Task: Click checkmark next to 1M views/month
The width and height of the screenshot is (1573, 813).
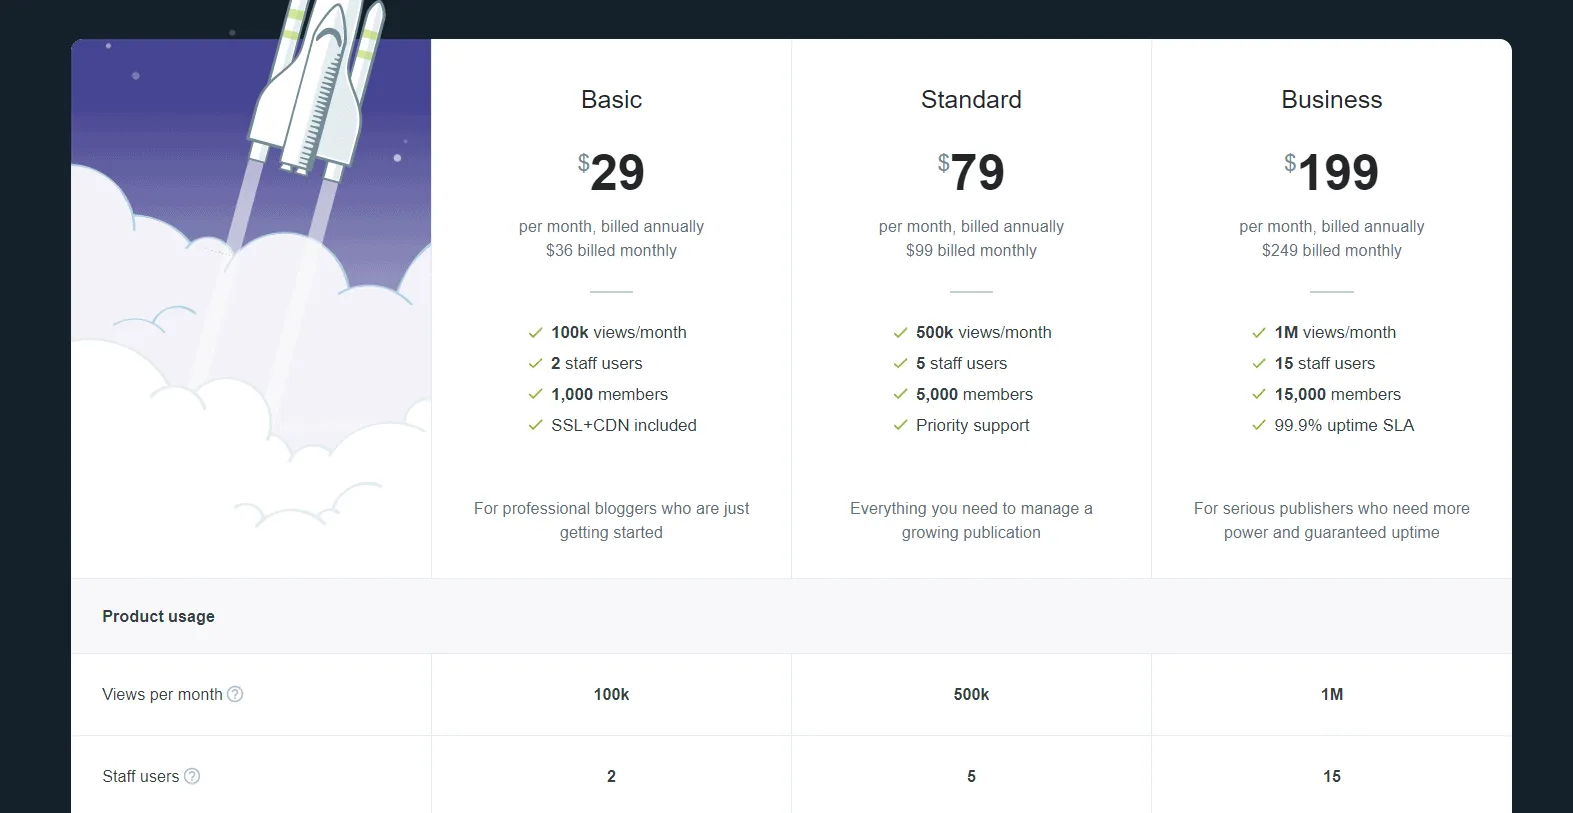Action: [x=1259, y=333]
